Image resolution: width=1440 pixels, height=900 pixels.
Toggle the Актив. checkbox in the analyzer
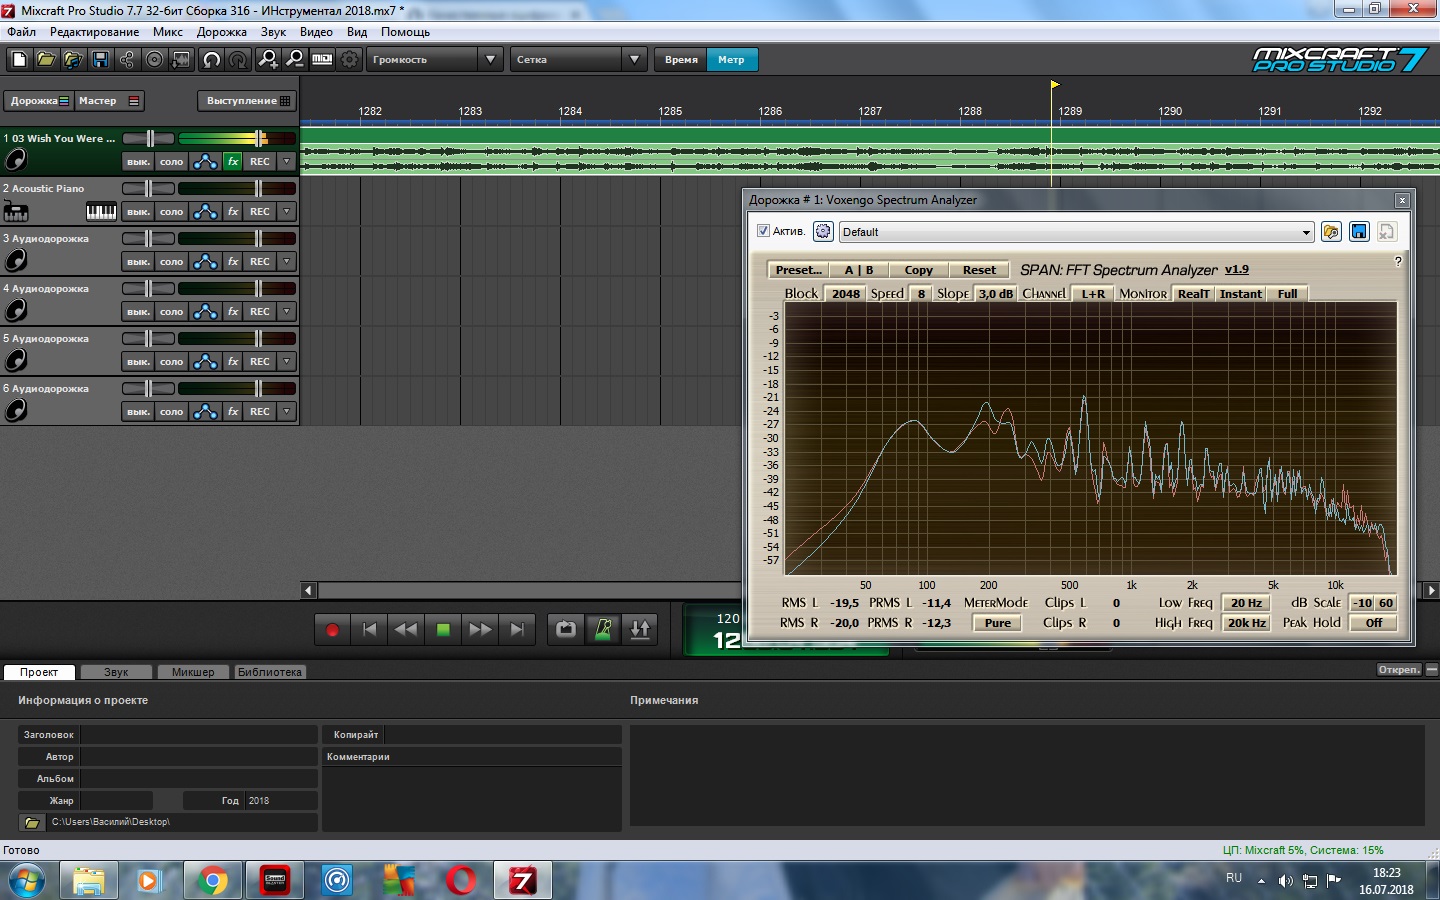(763, 231)
